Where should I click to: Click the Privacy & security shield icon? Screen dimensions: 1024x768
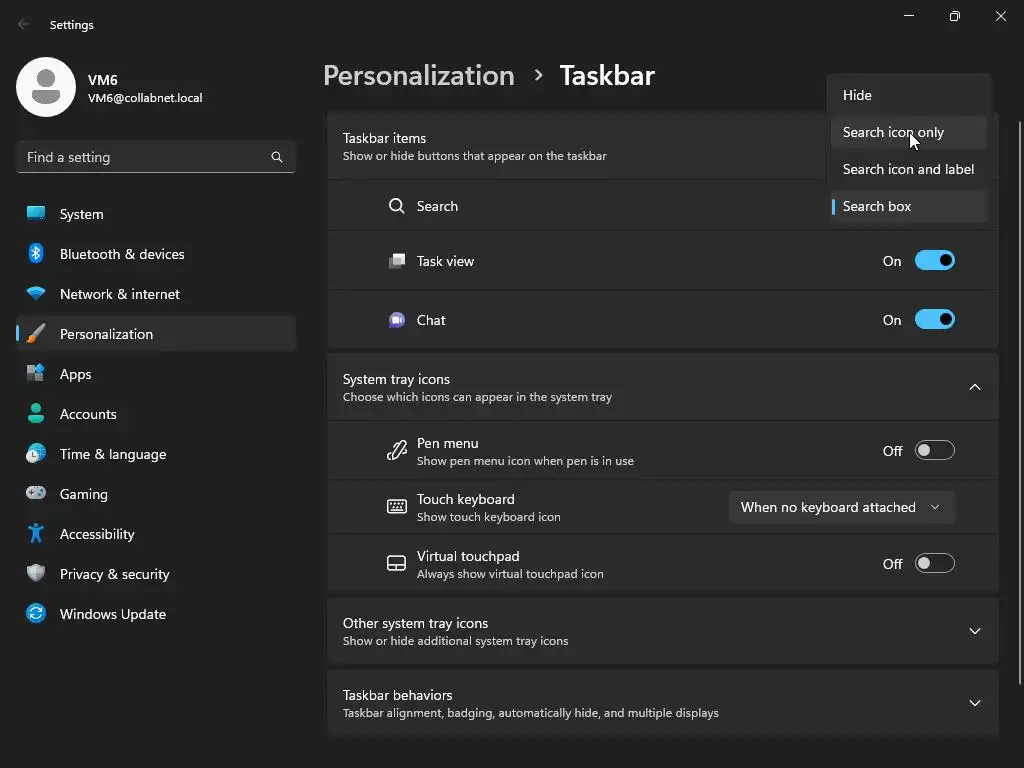[x=36, y=574]
